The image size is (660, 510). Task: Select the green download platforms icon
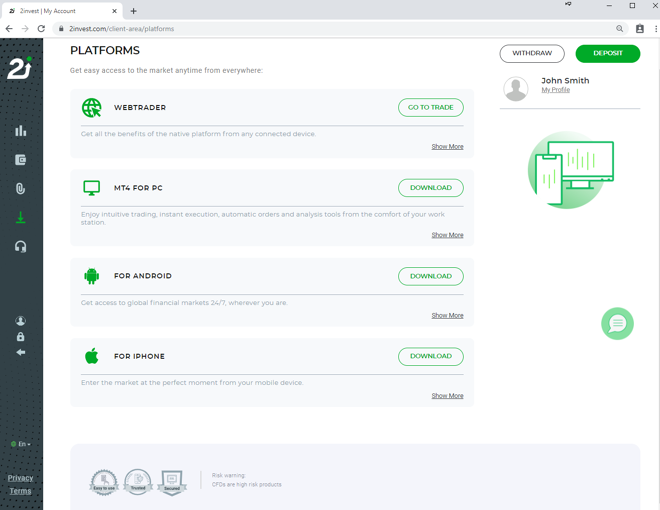point(21,218)
